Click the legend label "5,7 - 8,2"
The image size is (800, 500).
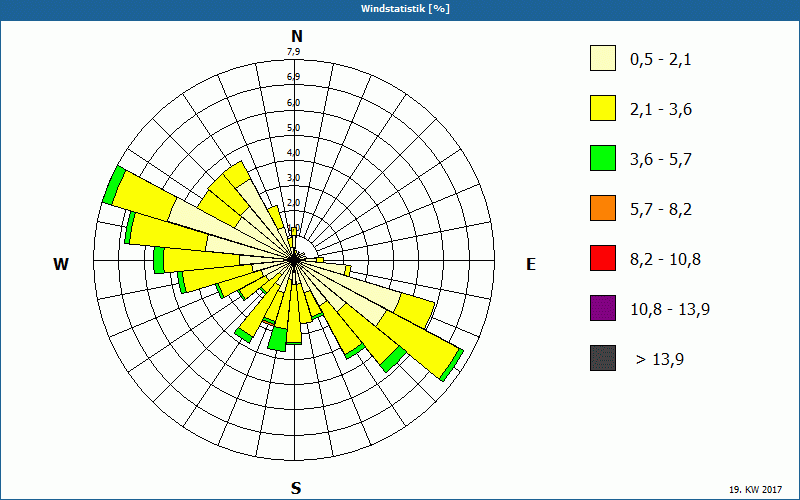[661, 210]
